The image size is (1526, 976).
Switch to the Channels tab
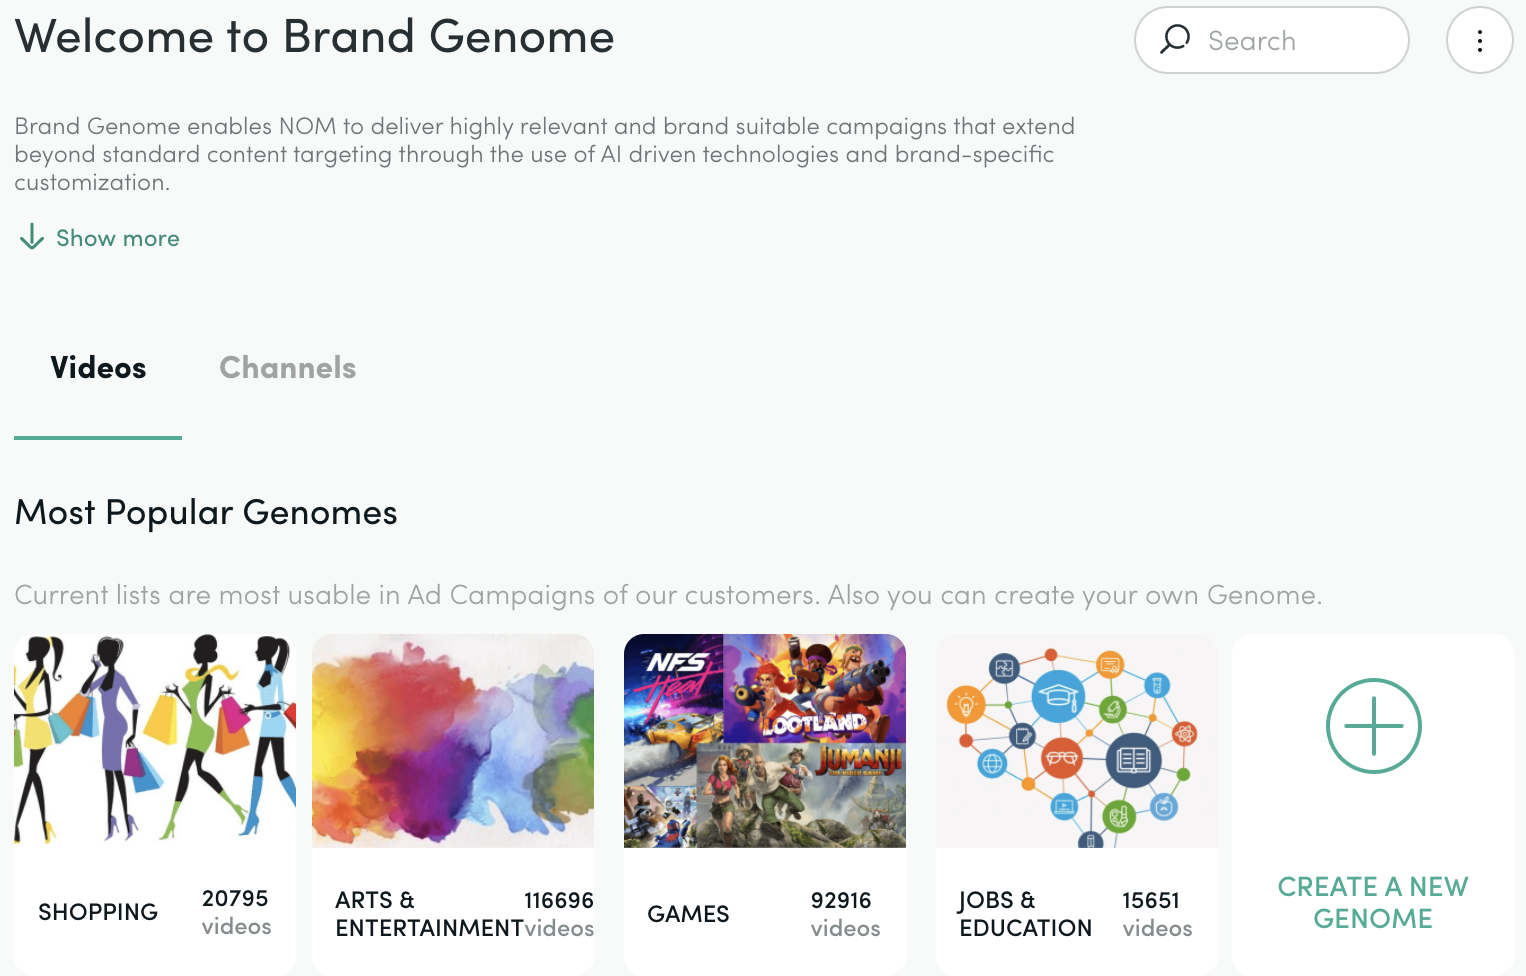(287, 368)
